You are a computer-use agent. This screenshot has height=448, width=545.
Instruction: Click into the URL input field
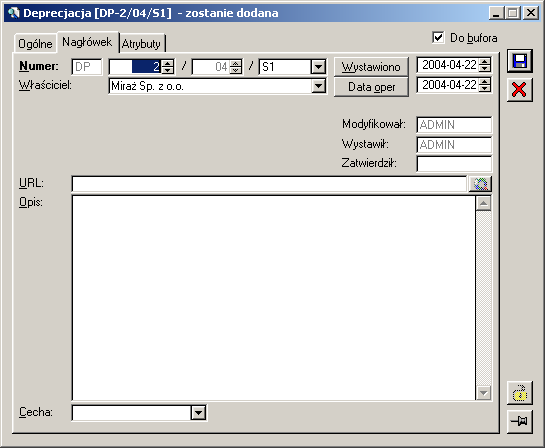[269, 184]
